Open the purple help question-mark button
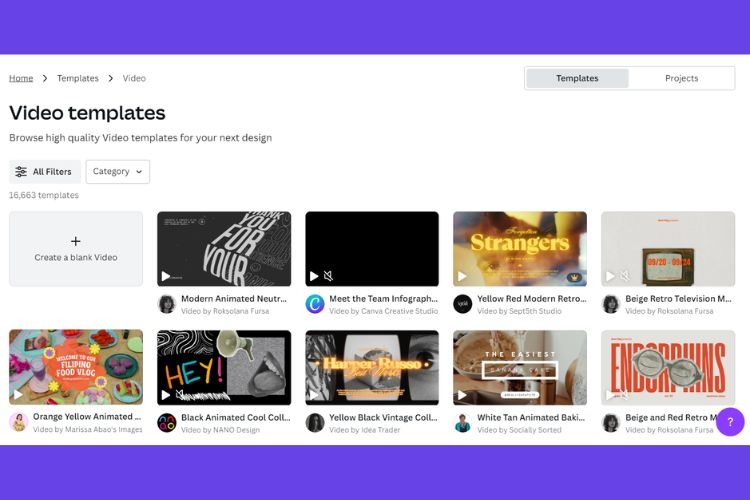The image size is (750, 500). [x=730, y=422]
